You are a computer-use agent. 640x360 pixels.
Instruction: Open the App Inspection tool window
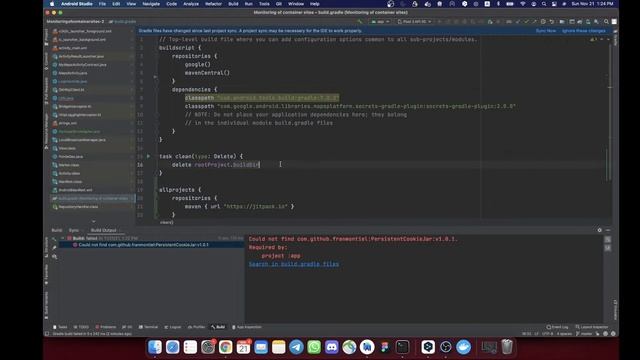tap(247, 327)
